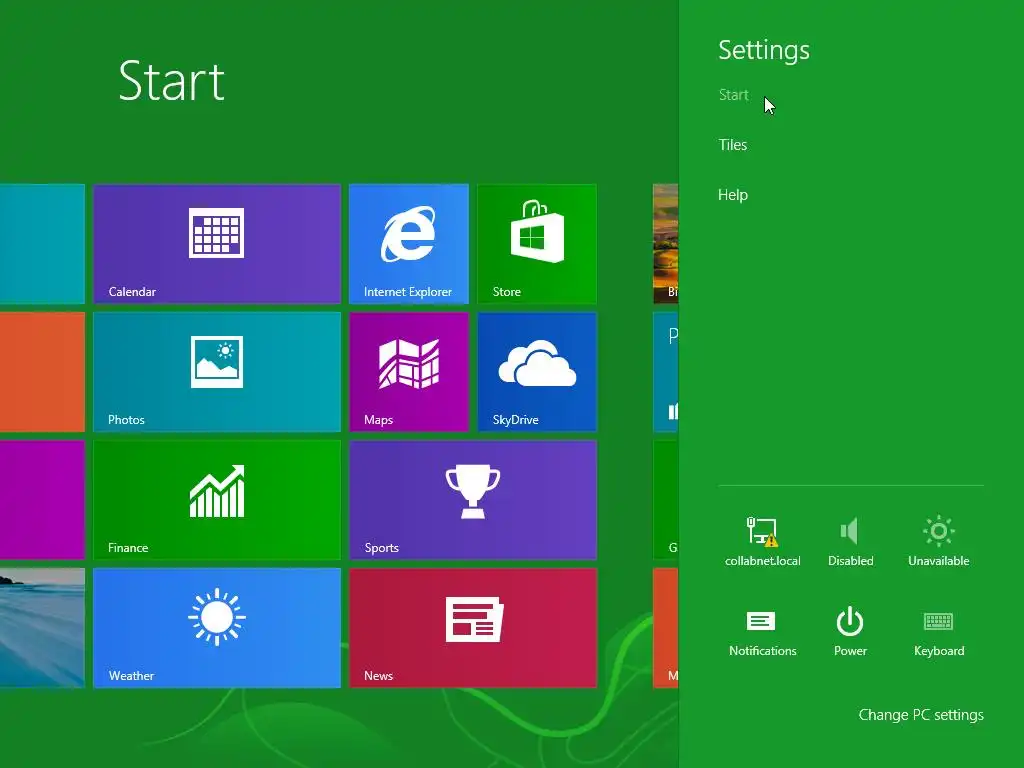Click the Settings pane title
Screen dimensions: 1024x768
coord(764,50)
